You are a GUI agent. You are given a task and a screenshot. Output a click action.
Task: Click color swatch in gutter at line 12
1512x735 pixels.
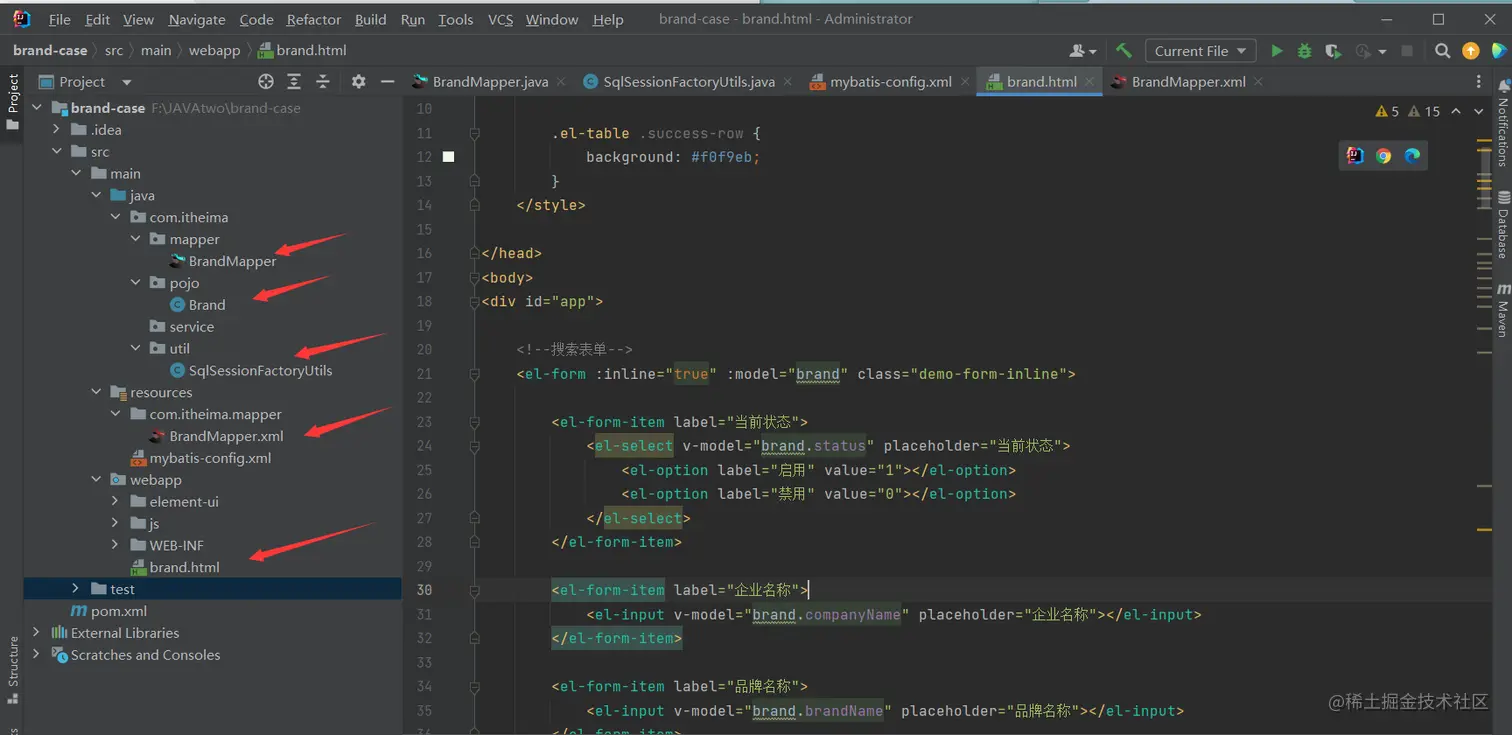448,157
